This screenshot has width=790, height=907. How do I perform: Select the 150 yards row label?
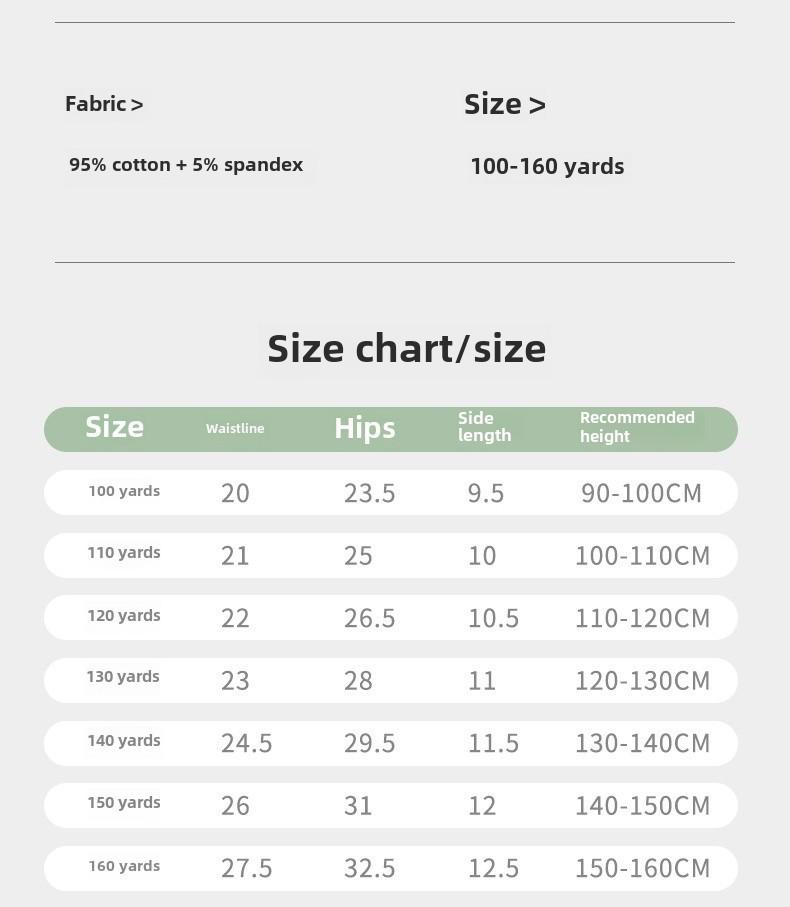click(x=124, y=803)
